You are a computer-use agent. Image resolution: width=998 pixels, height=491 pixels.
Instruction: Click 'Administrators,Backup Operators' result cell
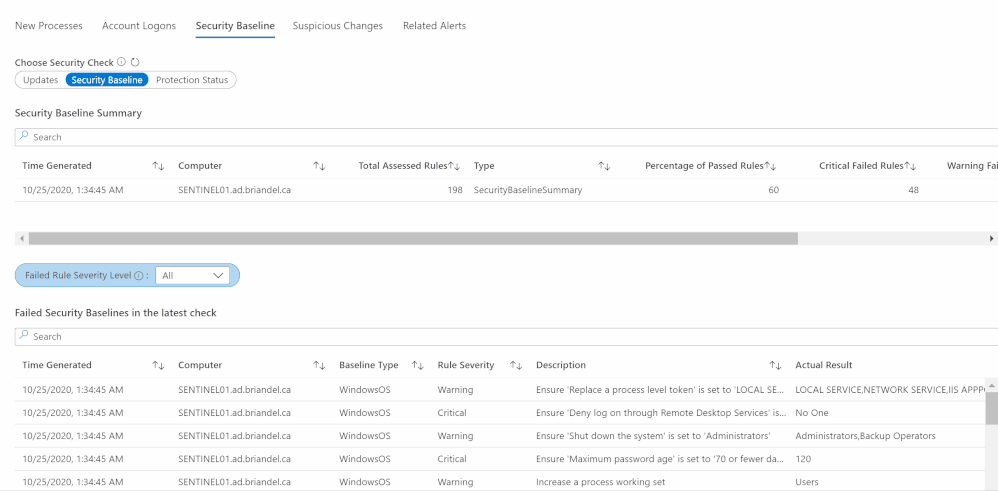[x=866, y=436]
